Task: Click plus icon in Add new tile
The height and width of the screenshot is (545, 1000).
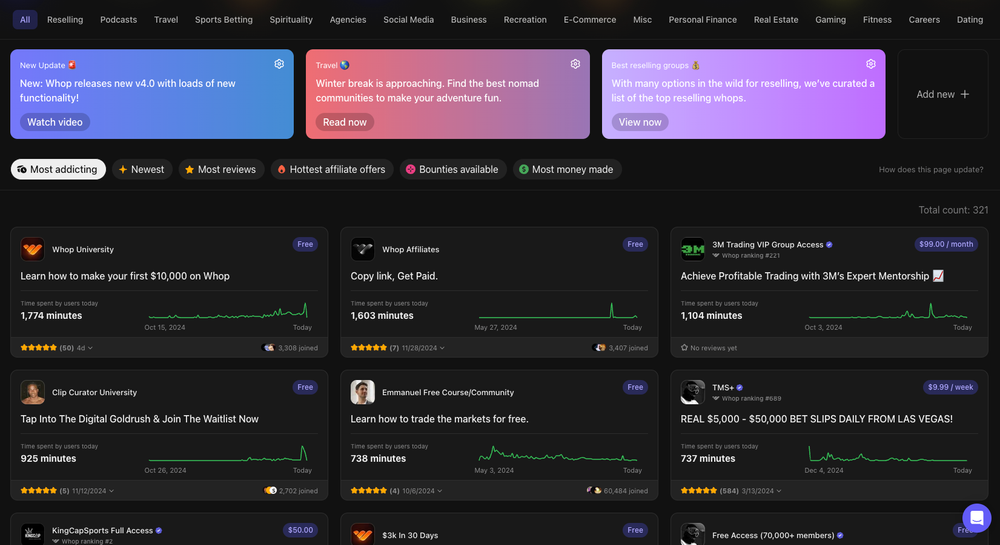Action: 965,94
